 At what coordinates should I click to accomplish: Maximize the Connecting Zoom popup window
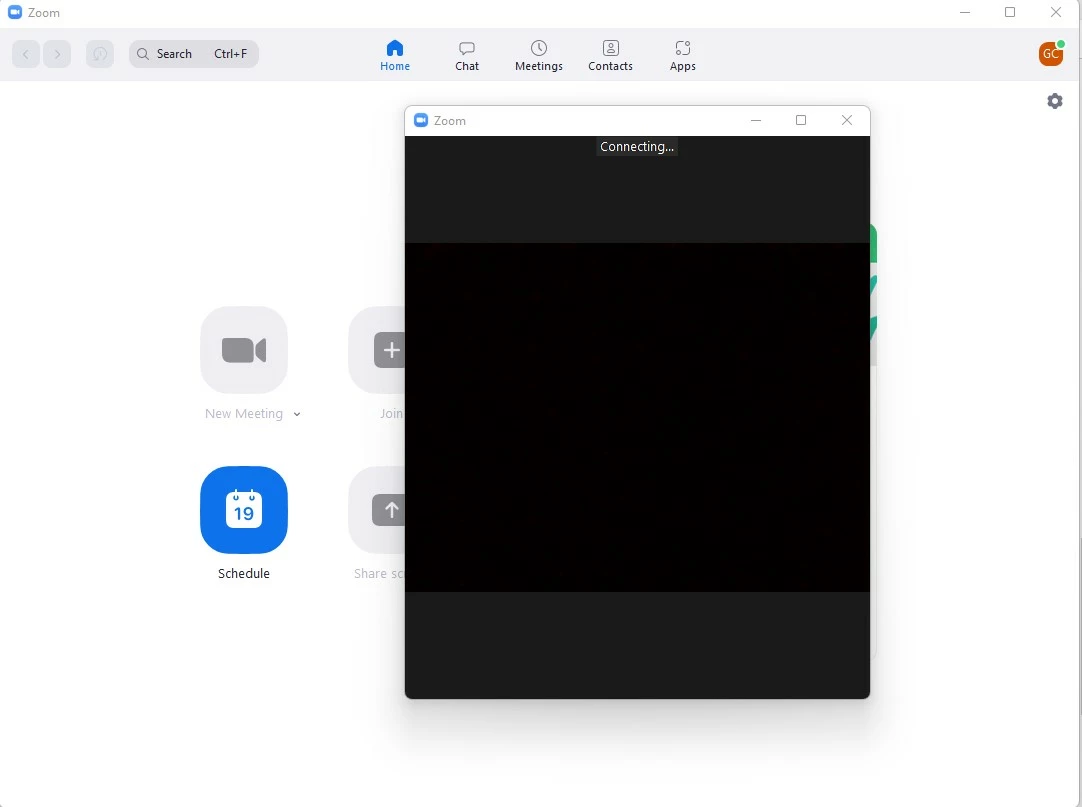800,120
